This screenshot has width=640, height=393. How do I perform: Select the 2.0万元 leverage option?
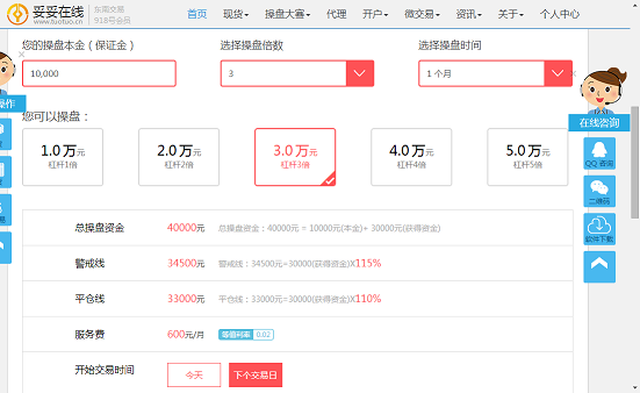(x=179, y=157)
